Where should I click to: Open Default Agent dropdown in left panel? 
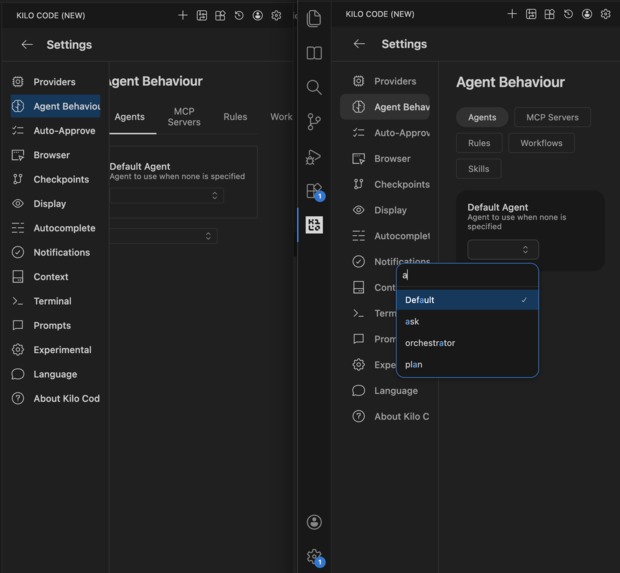point(166,195)
